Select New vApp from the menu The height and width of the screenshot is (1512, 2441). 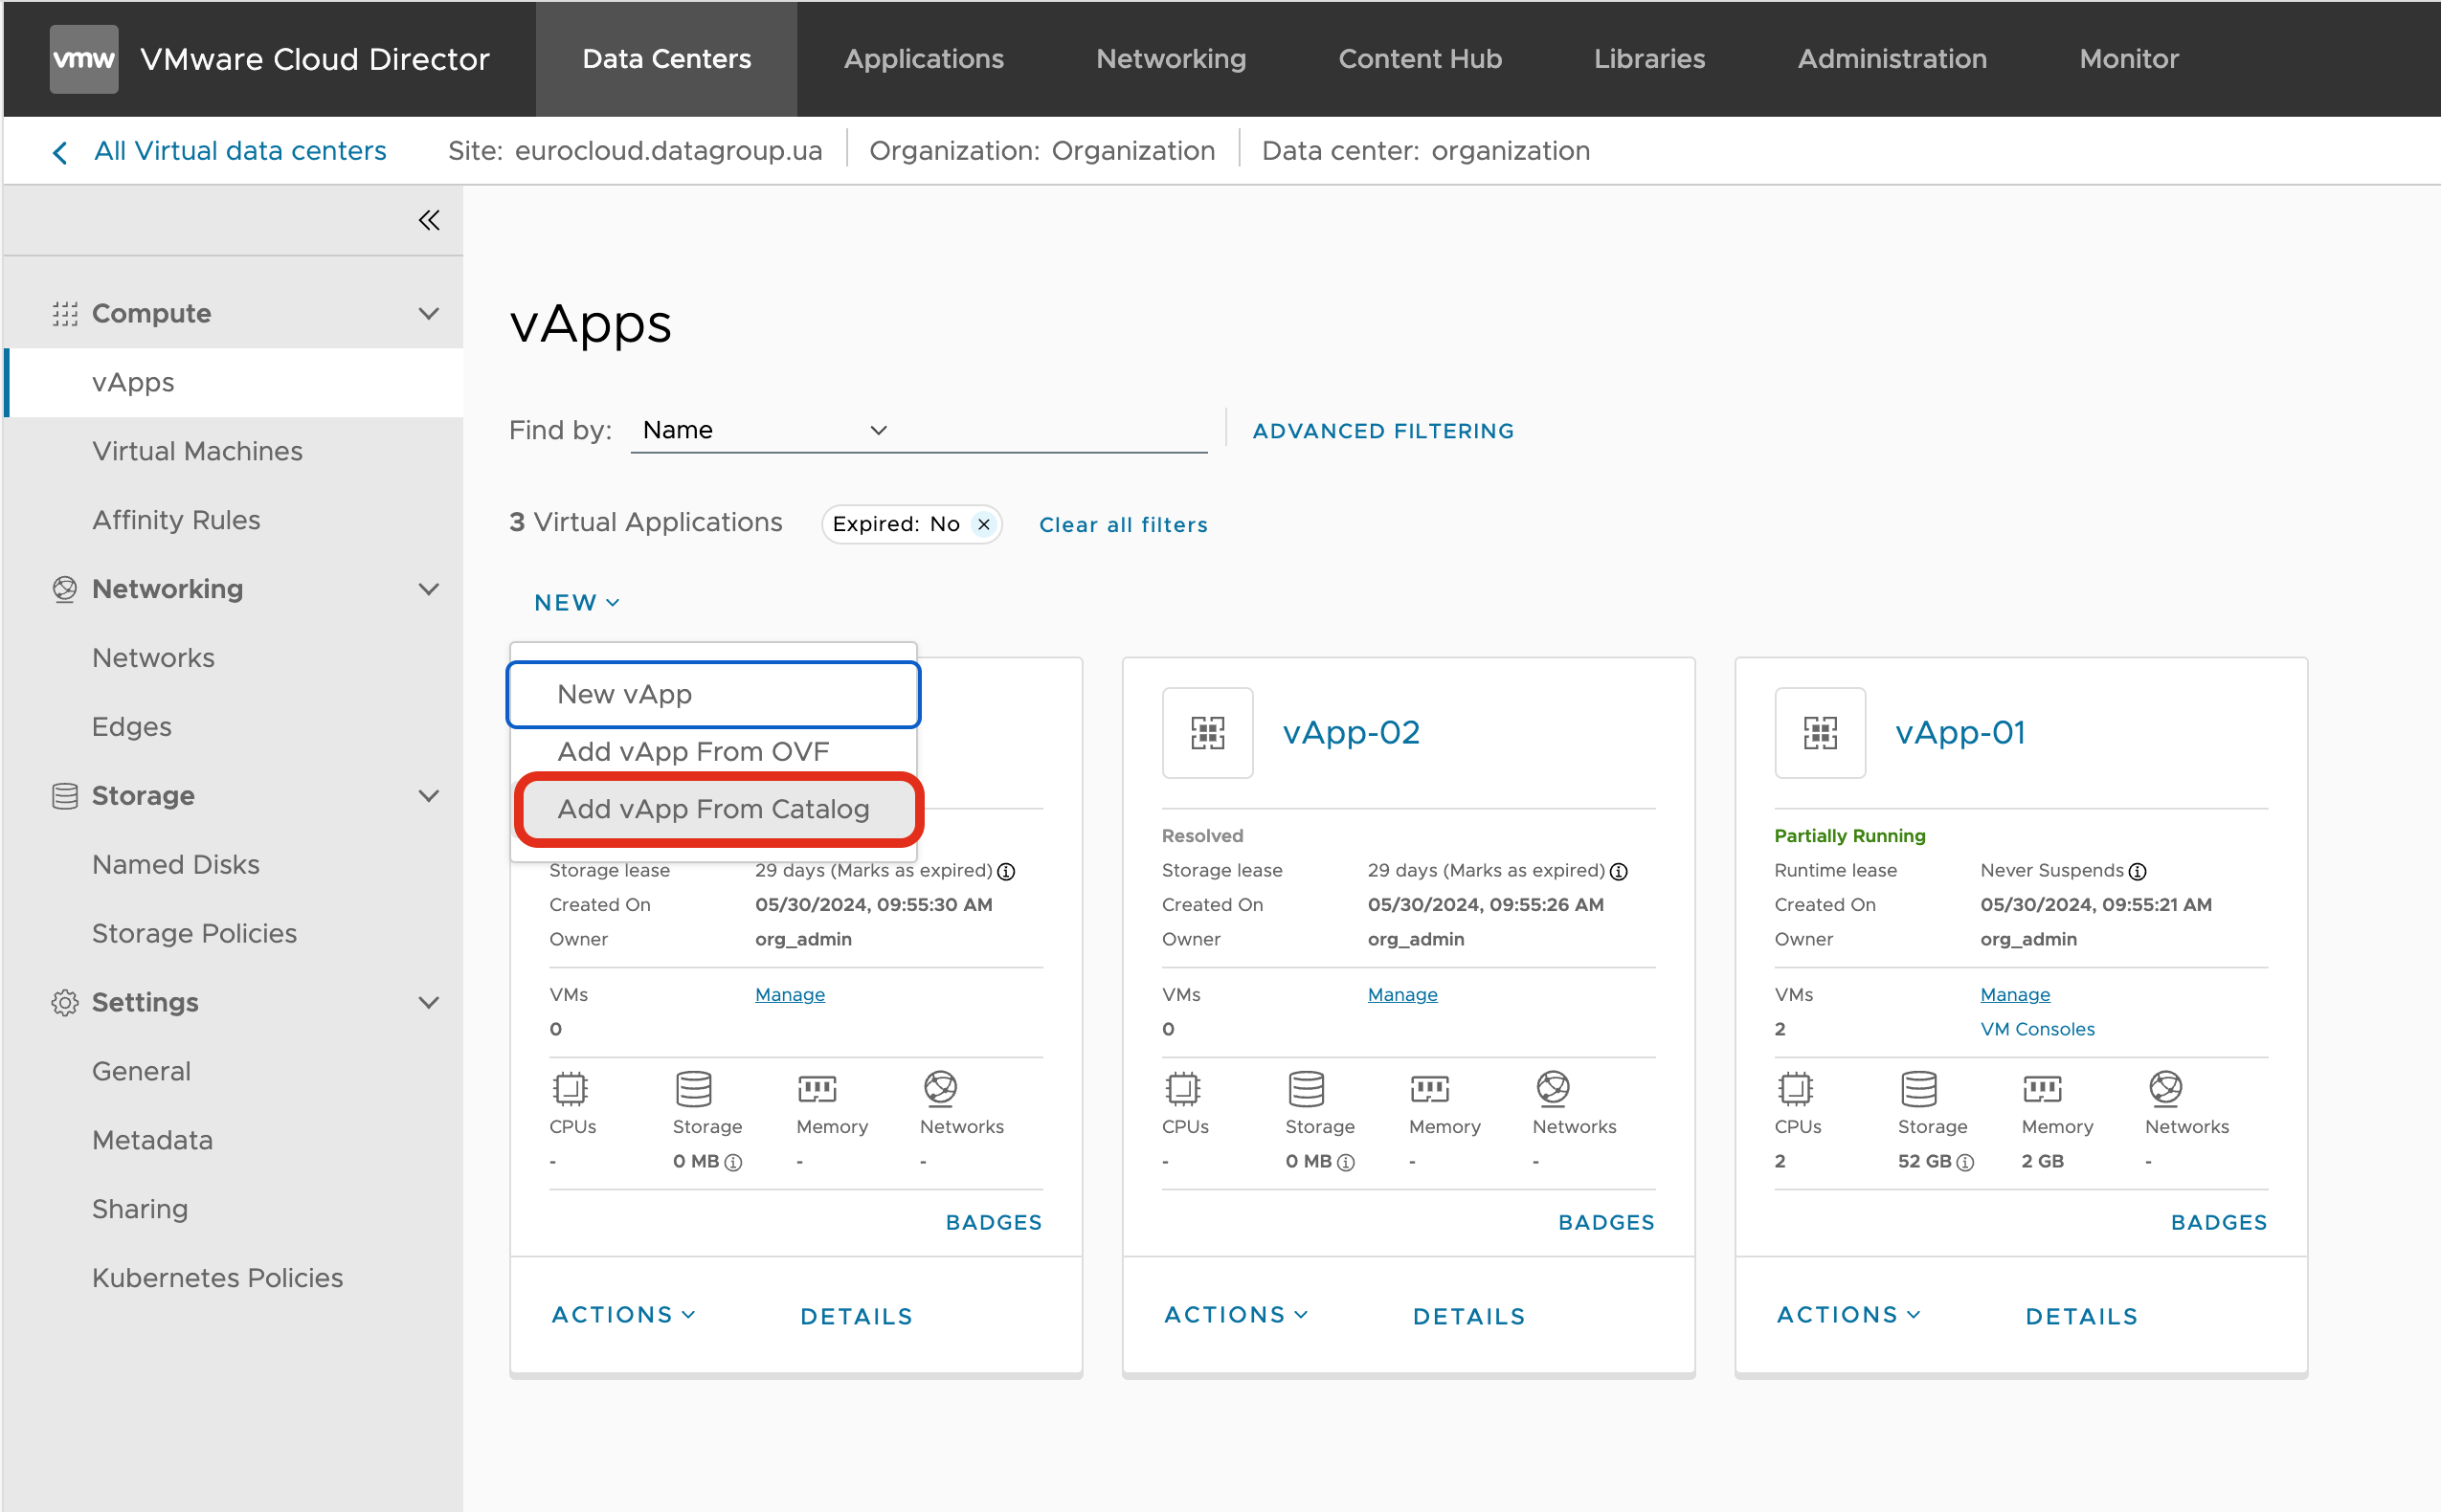pyautogui.click(x=714, y=694)
